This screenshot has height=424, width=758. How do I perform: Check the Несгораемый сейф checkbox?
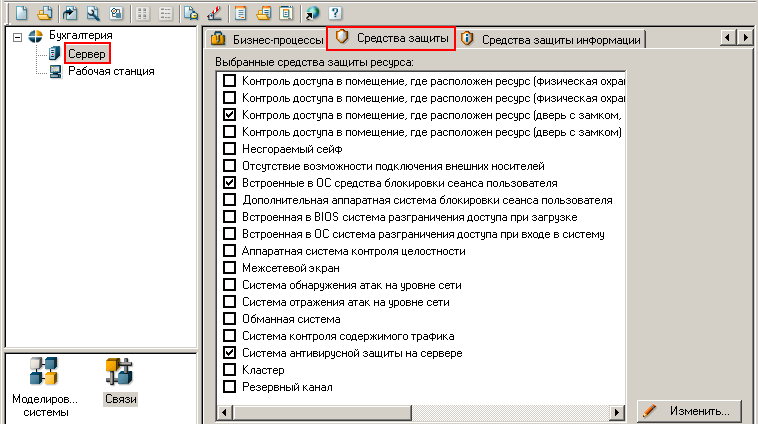(229, 148)
